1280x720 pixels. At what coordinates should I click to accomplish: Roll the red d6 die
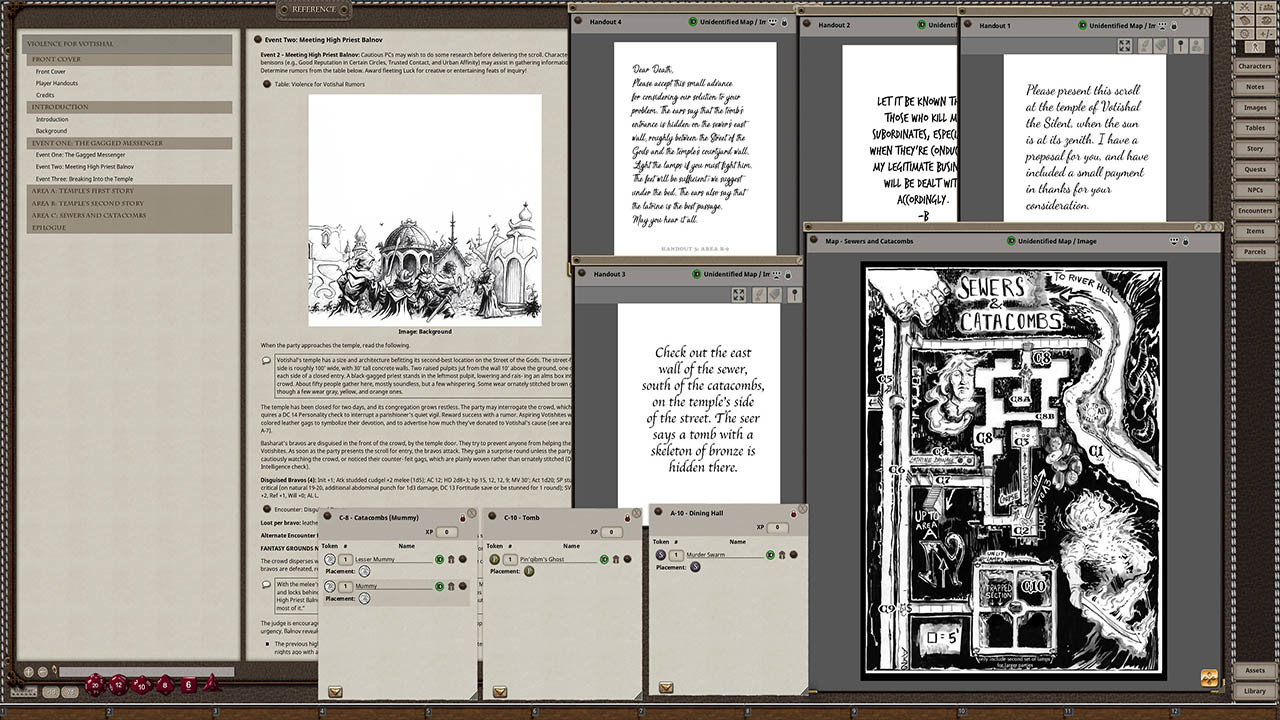189,684
